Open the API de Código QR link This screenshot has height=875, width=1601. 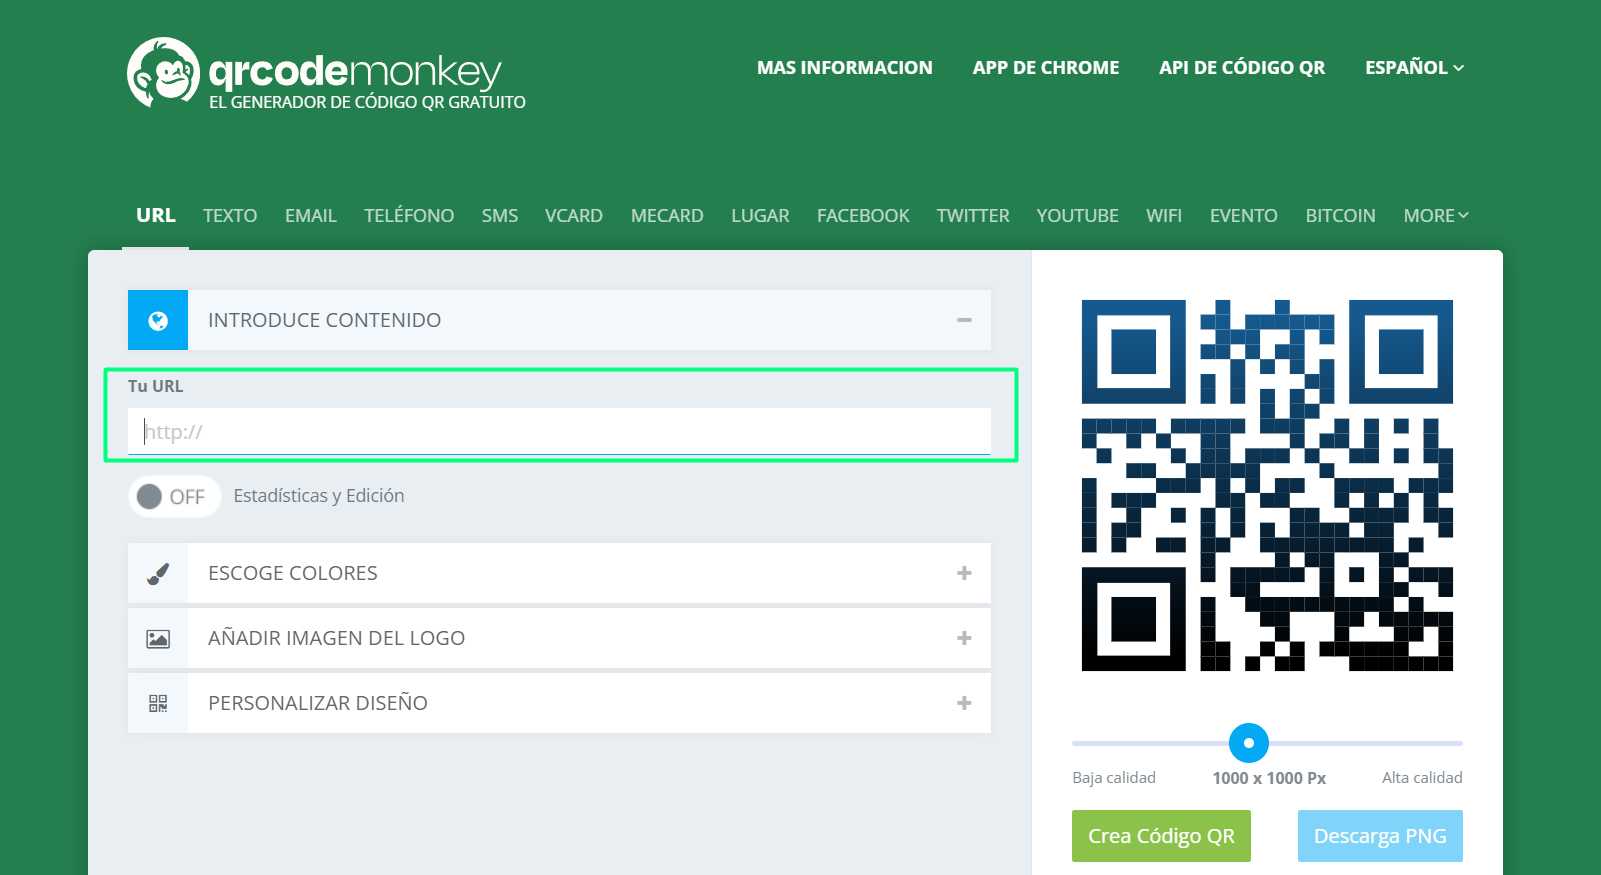pyautogui.click(x=1242, y=68)
